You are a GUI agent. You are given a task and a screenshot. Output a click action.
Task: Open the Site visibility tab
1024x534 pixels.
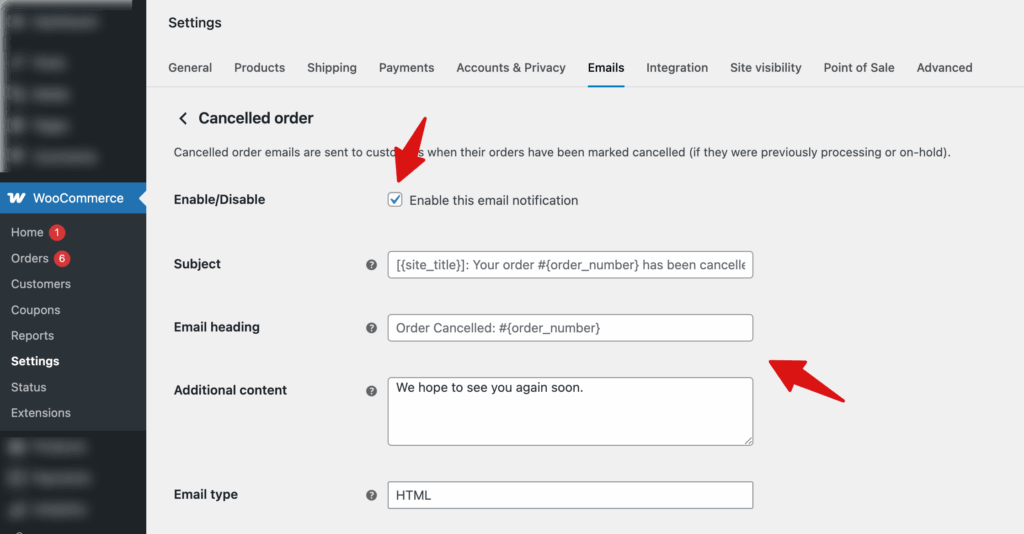tap(765, 68)
